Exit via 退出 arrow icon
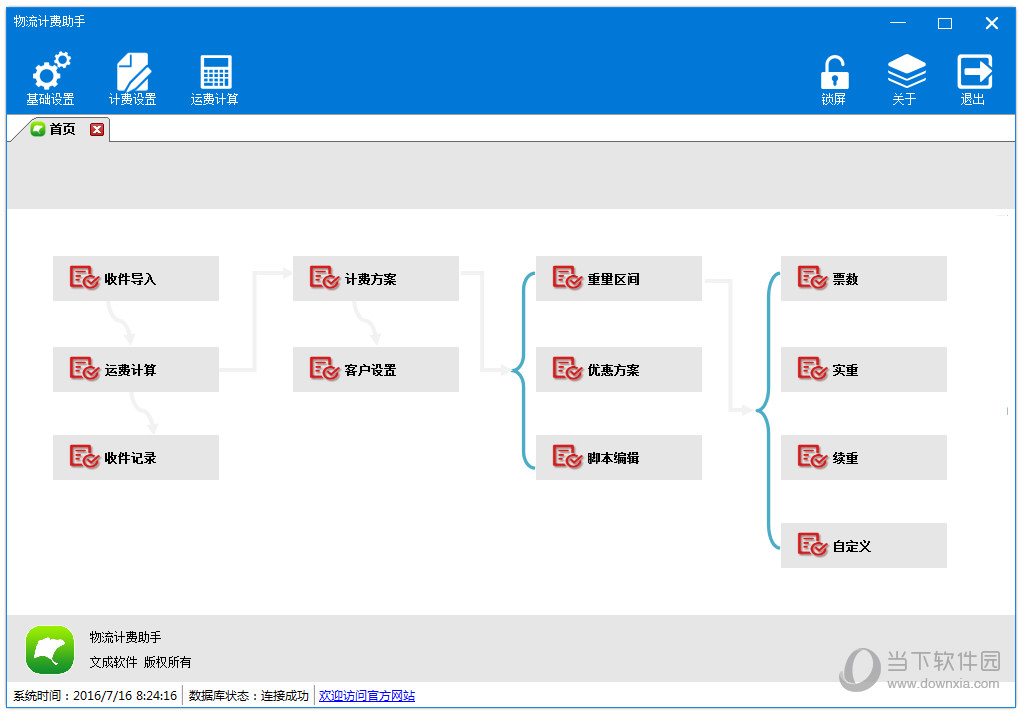This screenshot has height=713, width=1024. click(974, 71)
